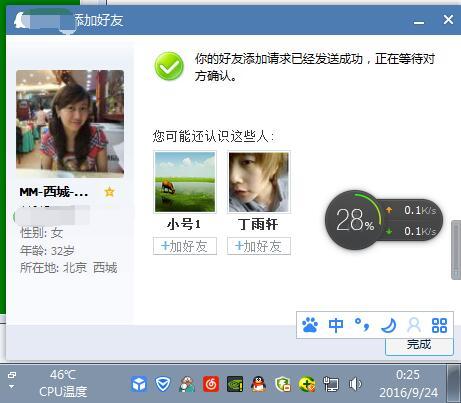Open the NetEase Cloud Music red tray icon
Image resolution: width=461 pixels, height=403 pixels.
tap(211, 384)
